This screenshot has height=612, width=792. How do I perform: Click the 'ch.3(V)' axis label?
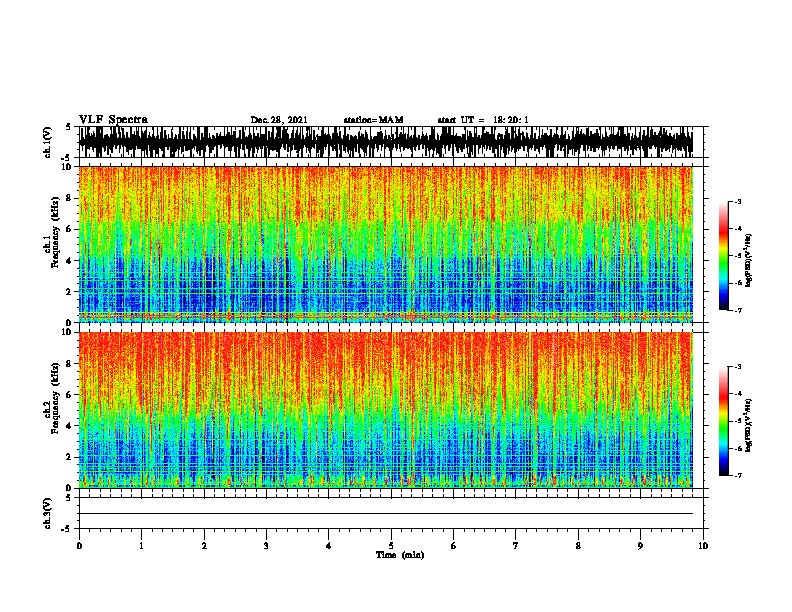coord(47,514)
